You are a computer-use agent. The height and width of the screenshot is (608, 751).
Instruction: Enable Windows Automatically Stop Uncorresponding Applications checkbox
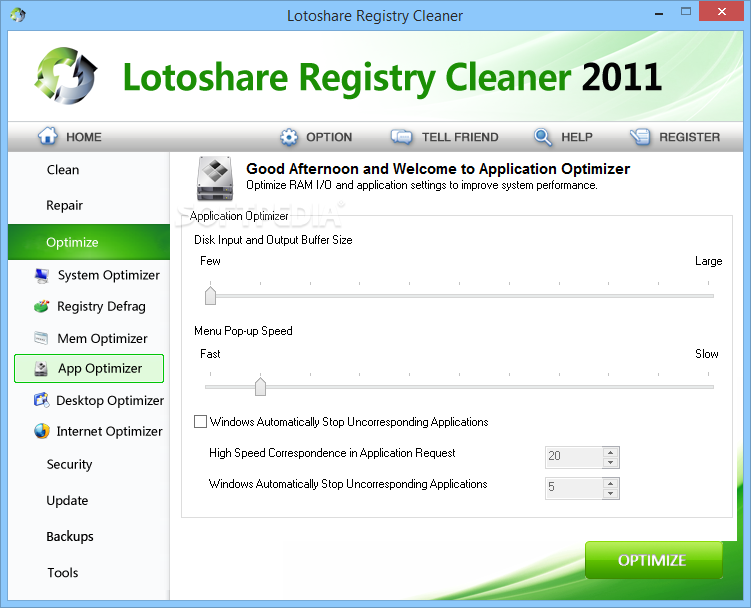click(x=200, y=422)
